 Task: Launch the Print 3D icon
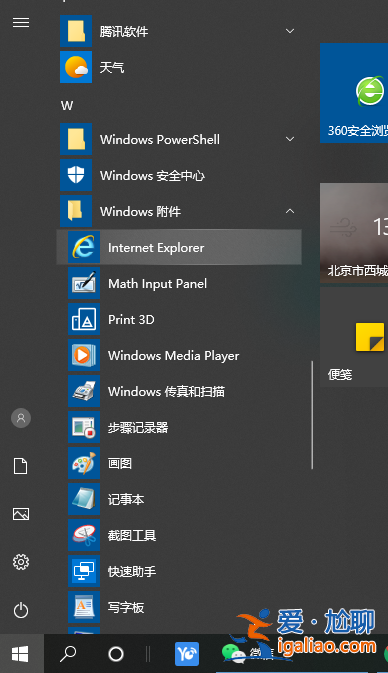click(x=84, y=319)
